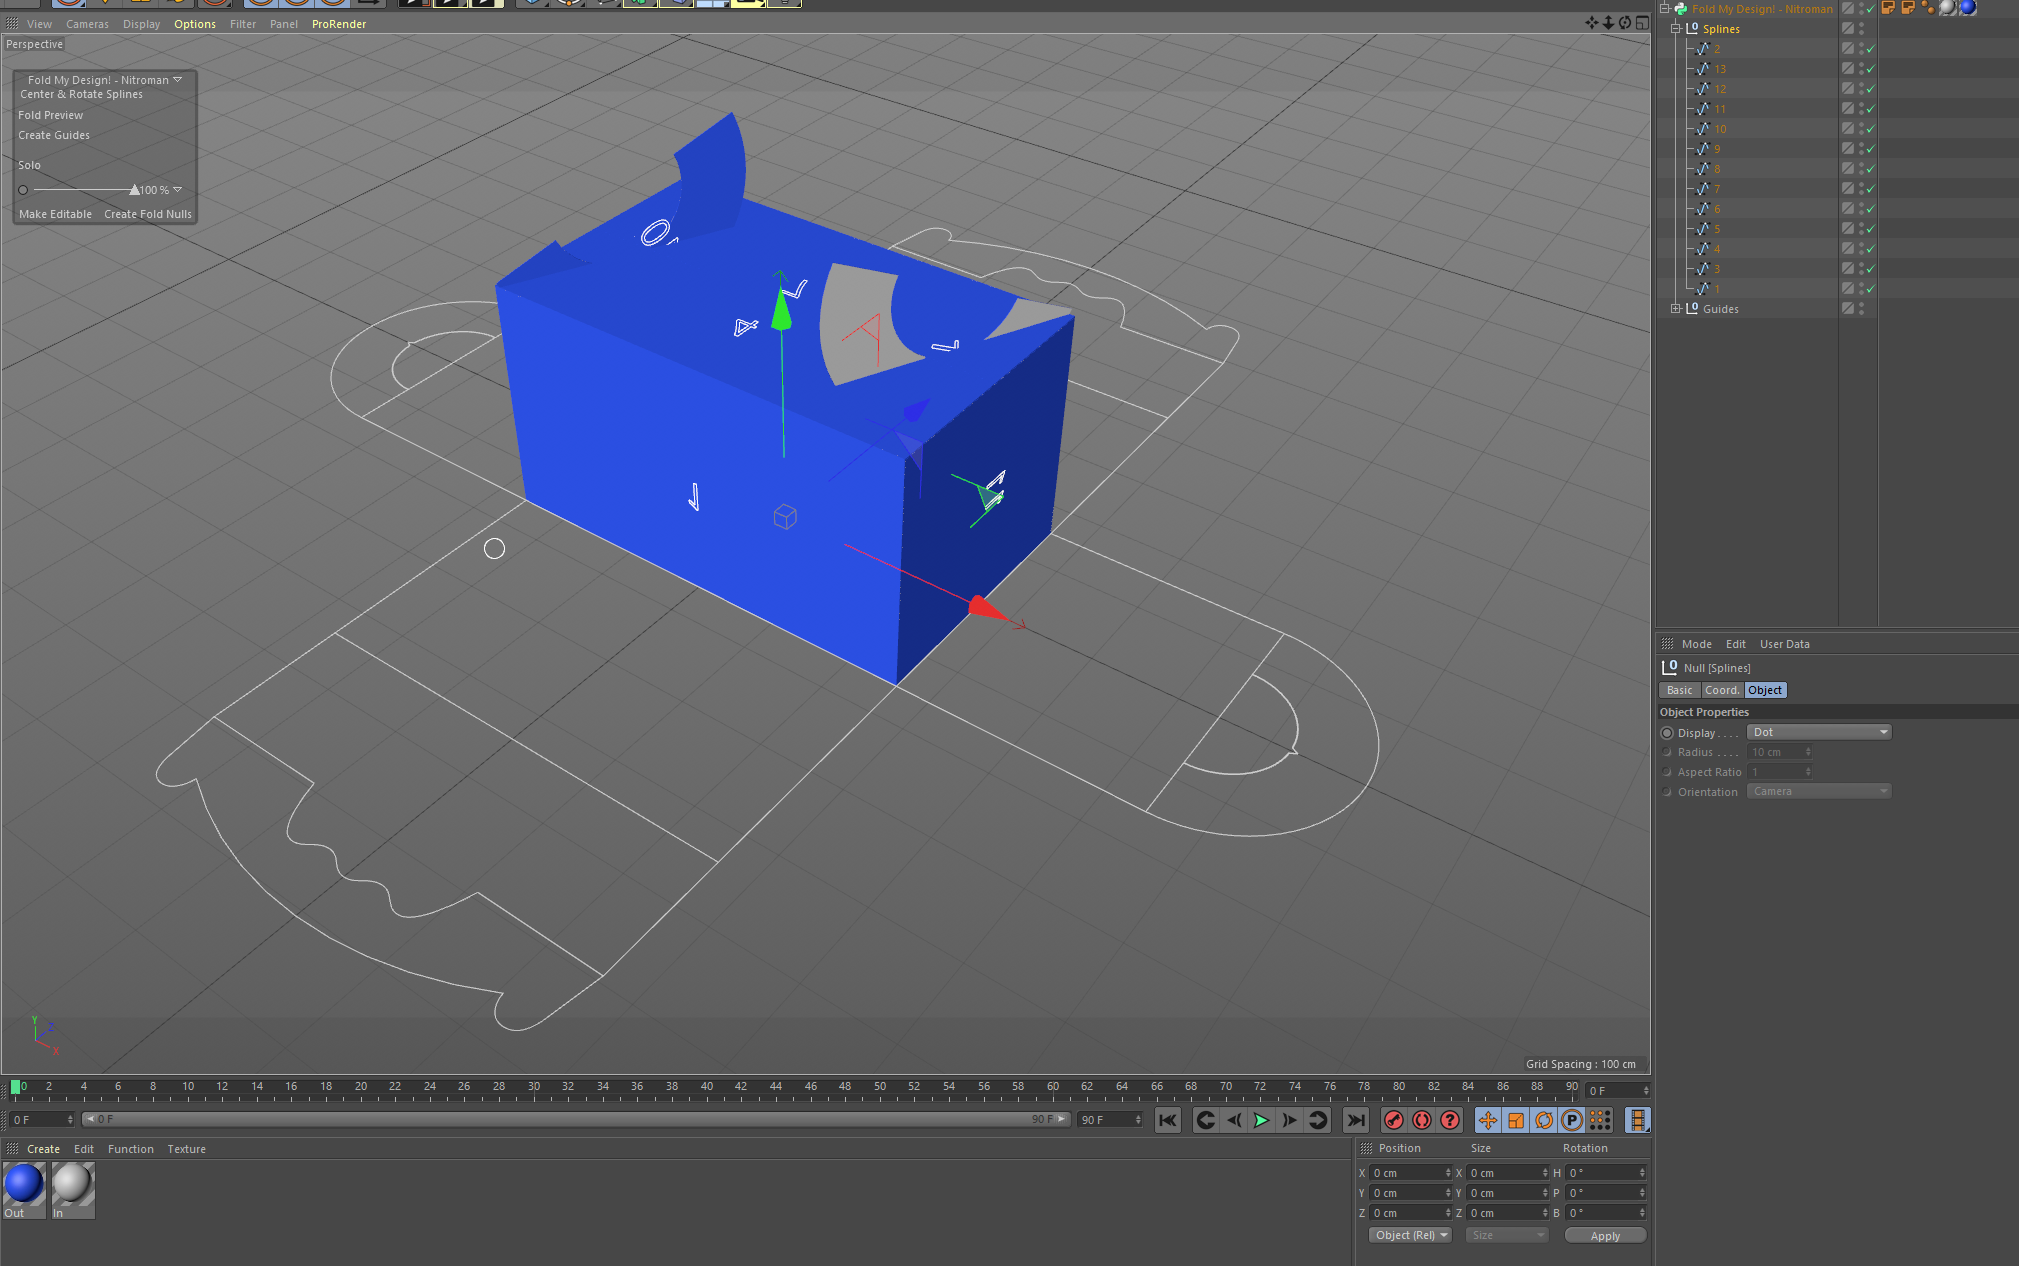This screenshot has height=1266, width=2019.
Task: Click the 100 % fold slider handle
Action: tap(134, 189)
